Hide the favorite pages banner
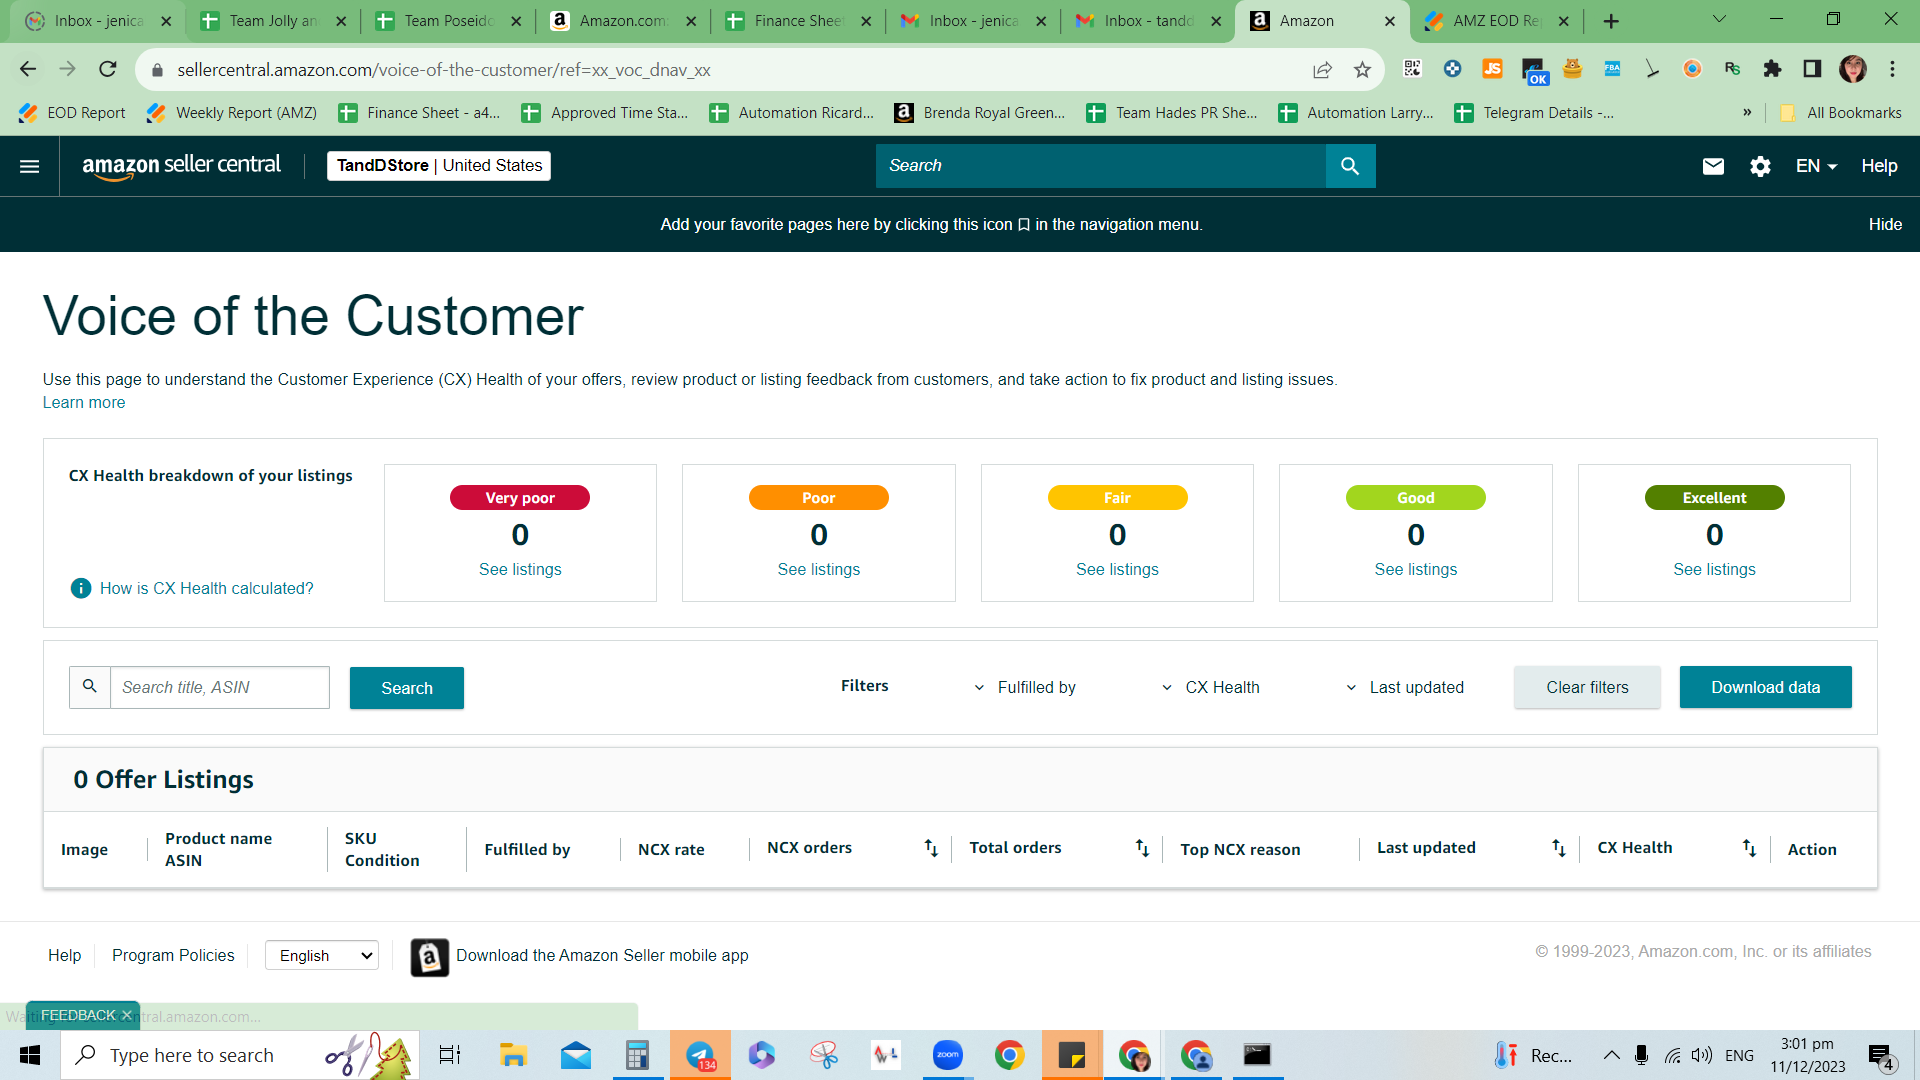This screenshot has height=1080, width=1920. click(1885, 225)
